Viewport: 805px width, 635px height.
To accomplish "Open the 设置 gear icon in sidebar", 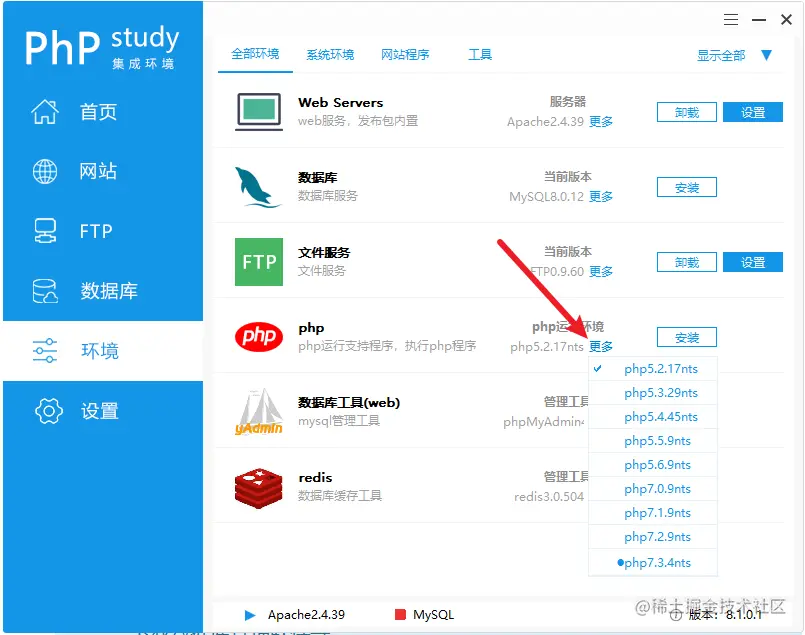I will (49, 411).
